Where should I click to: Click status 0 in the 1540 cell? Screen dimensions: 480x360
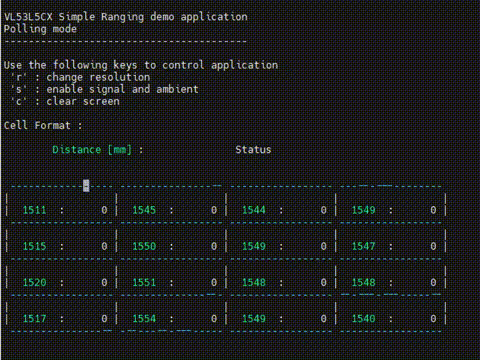(x=433, y=319)
